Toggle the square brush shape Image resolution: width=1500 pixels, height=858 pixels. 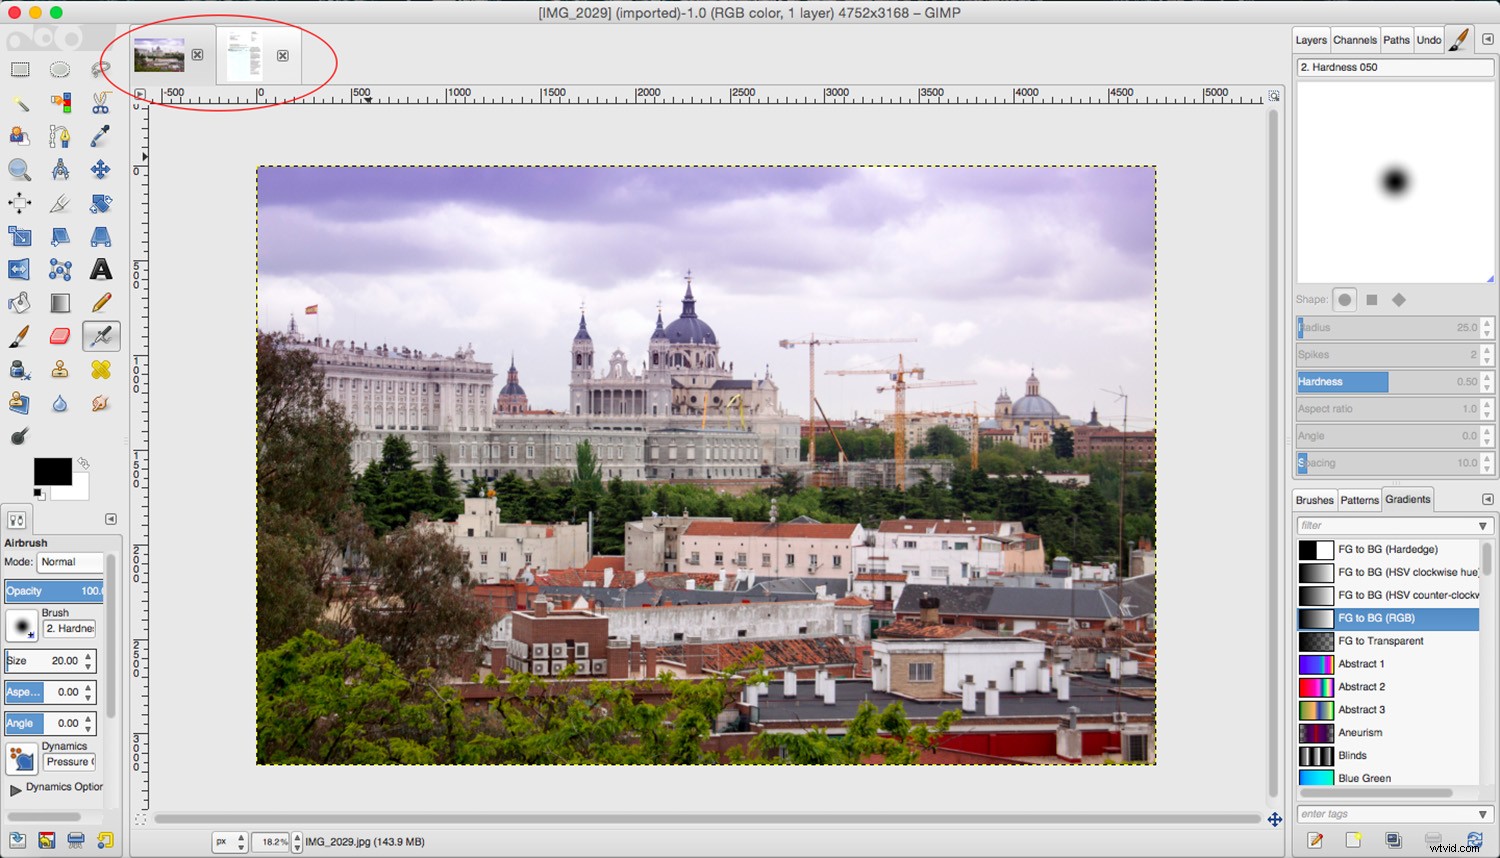tap(1372, 299)
